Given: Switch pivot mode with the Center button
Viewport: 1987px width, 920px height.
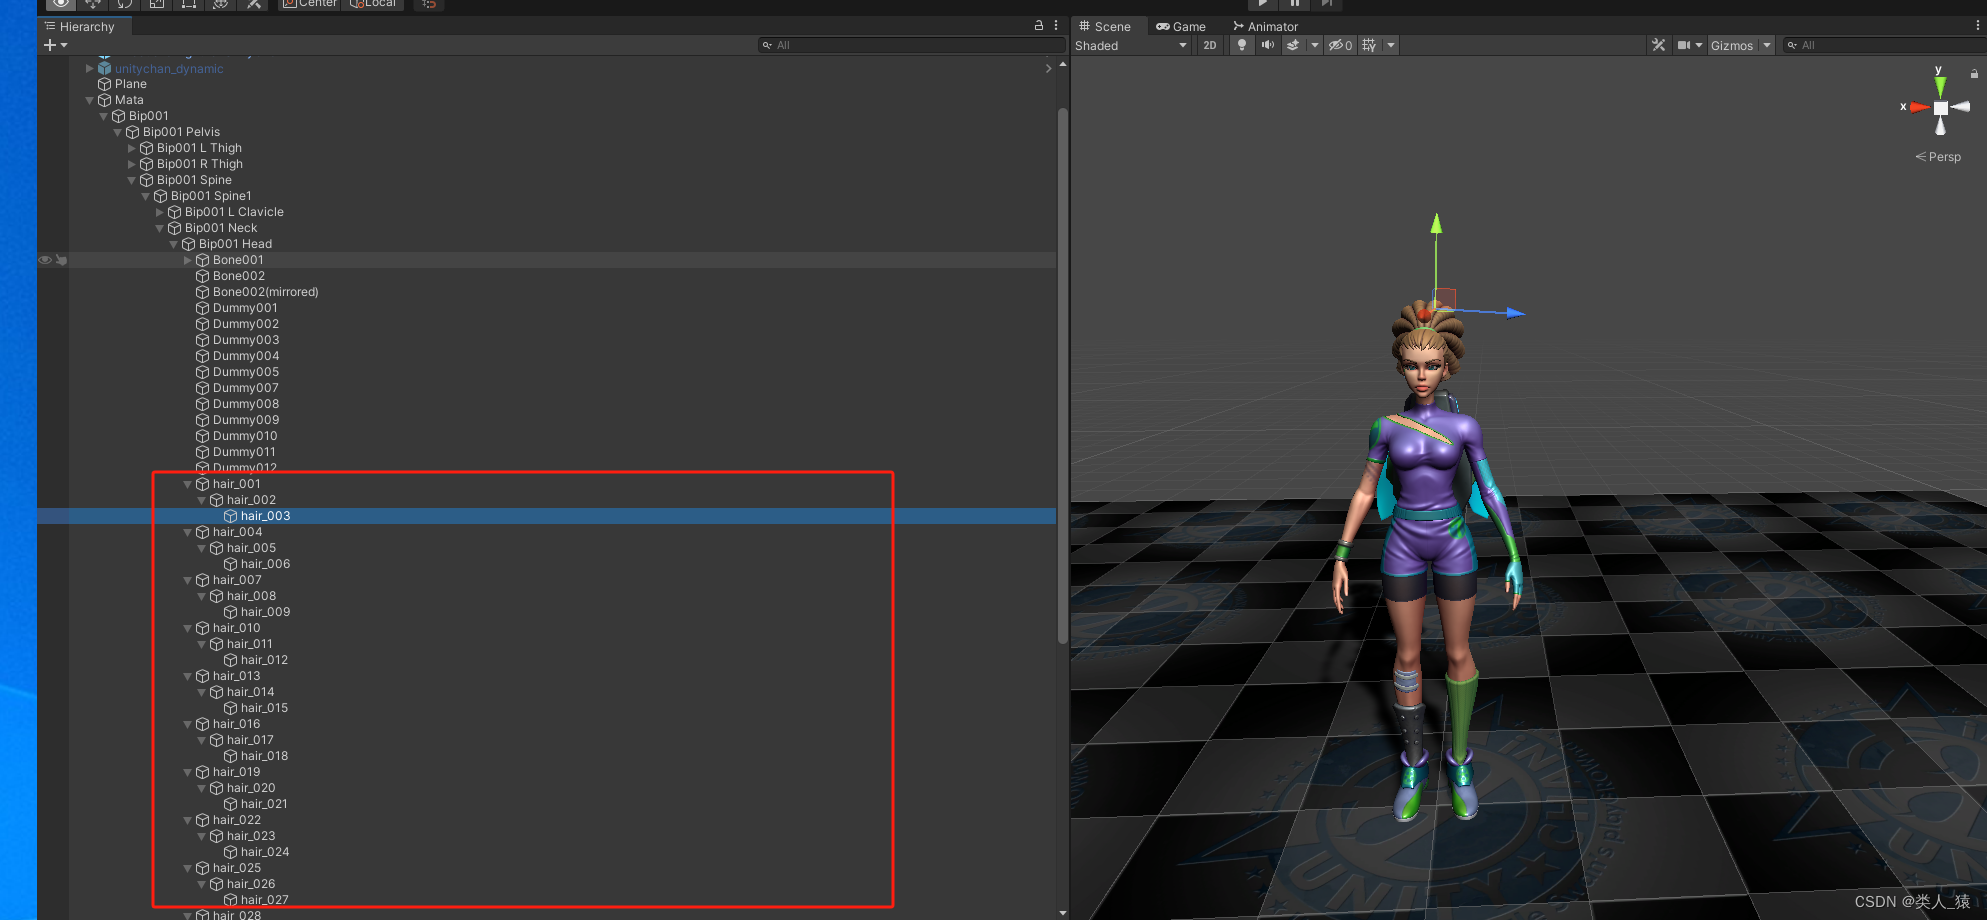Looking at the screenshot, I should coord(309,4).
